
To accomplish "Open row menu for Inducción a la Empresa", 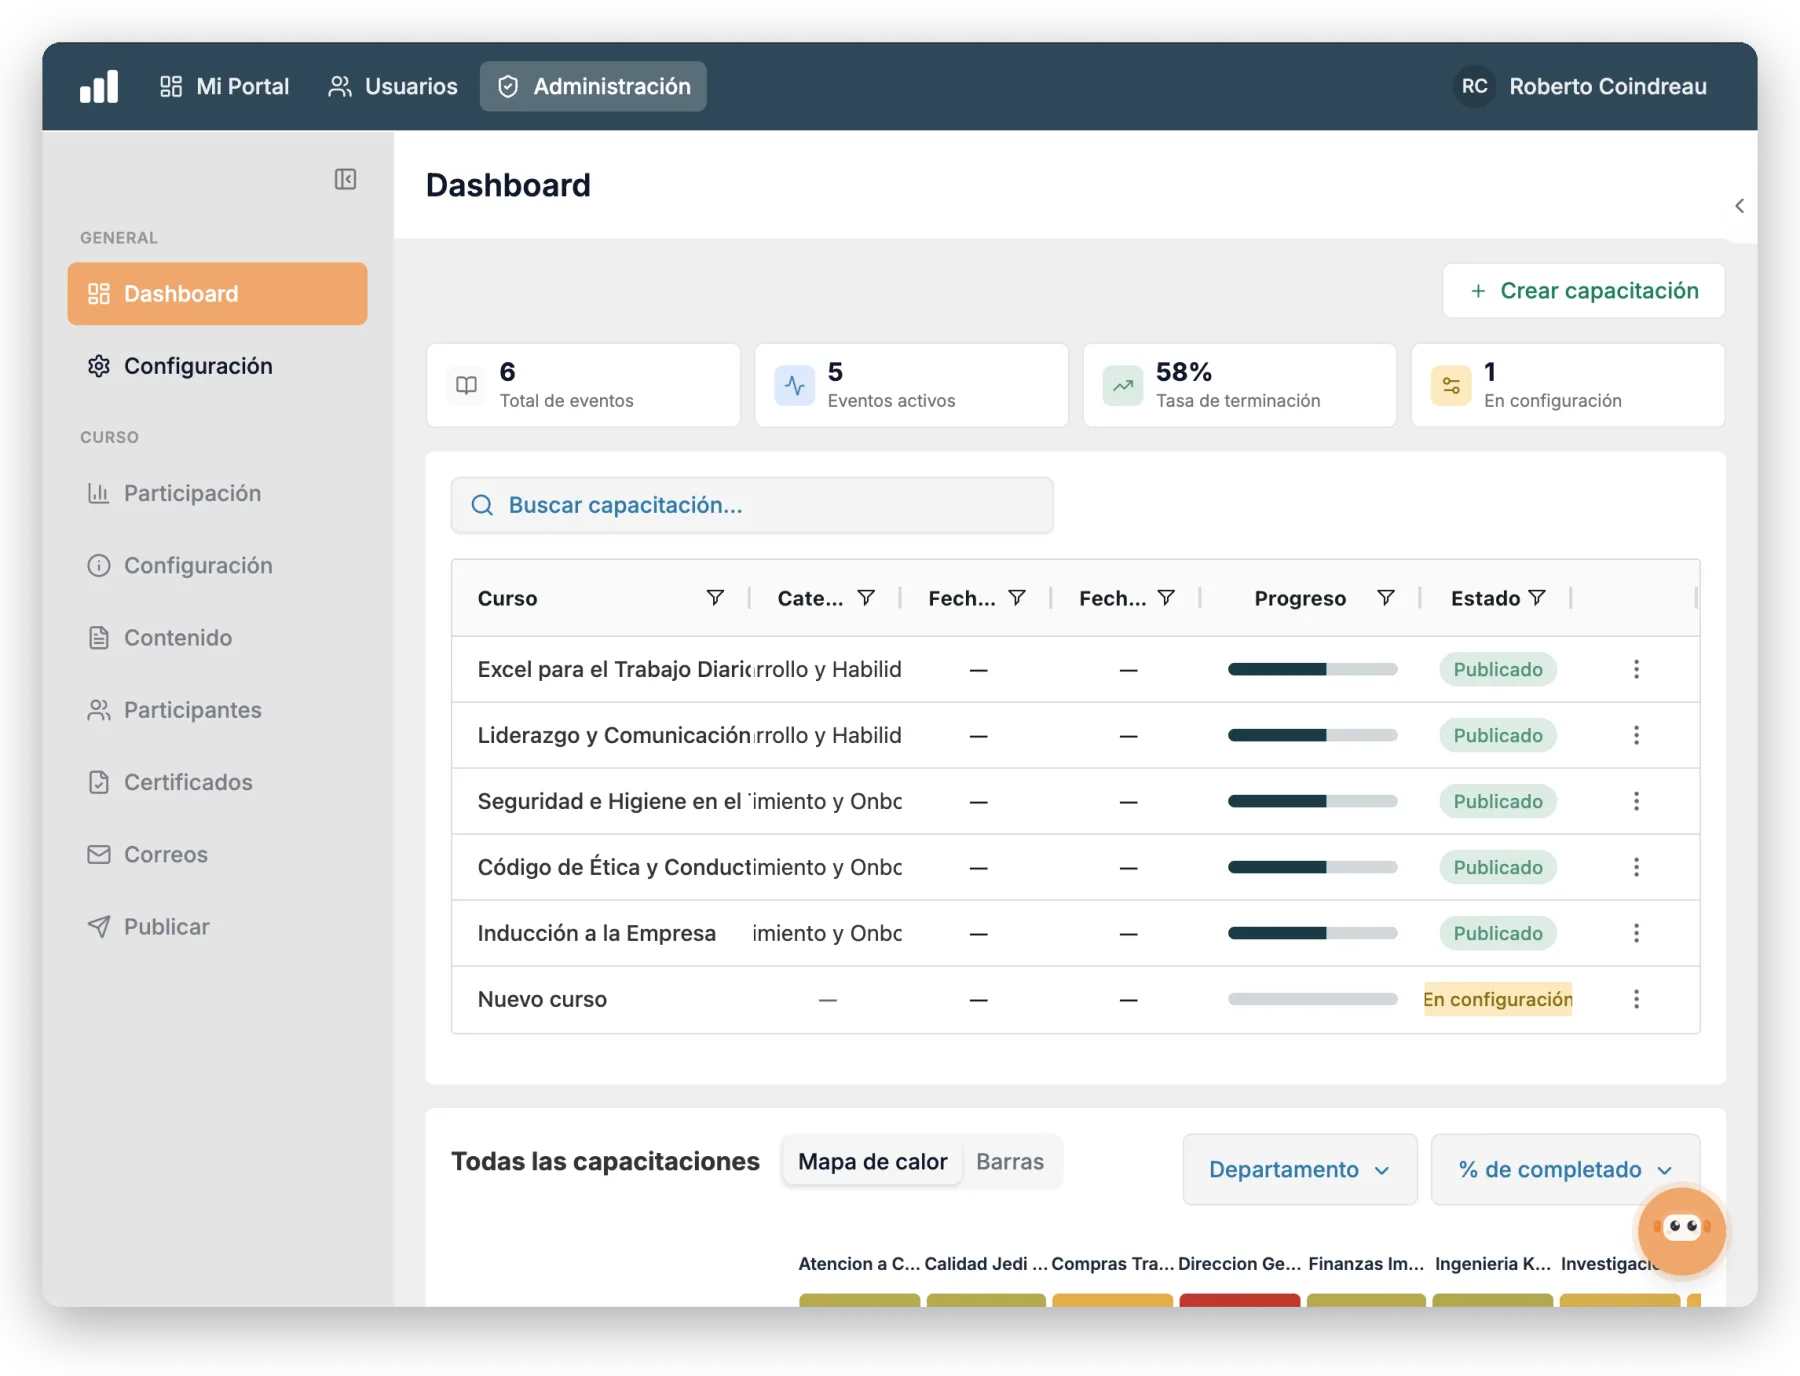I will [x=1636, y=933].
